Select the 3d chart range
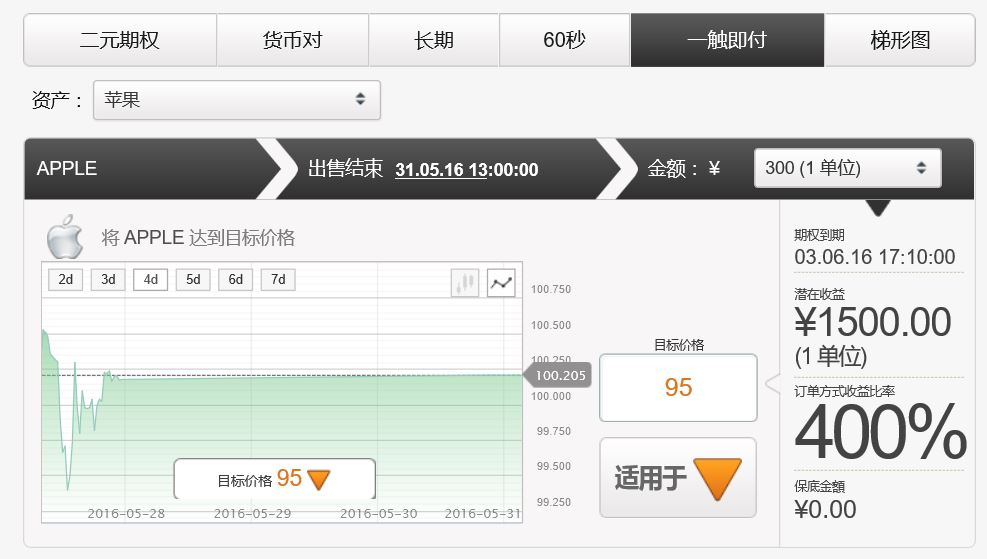The height and width of the screenshot is (559, 987). 108,280
